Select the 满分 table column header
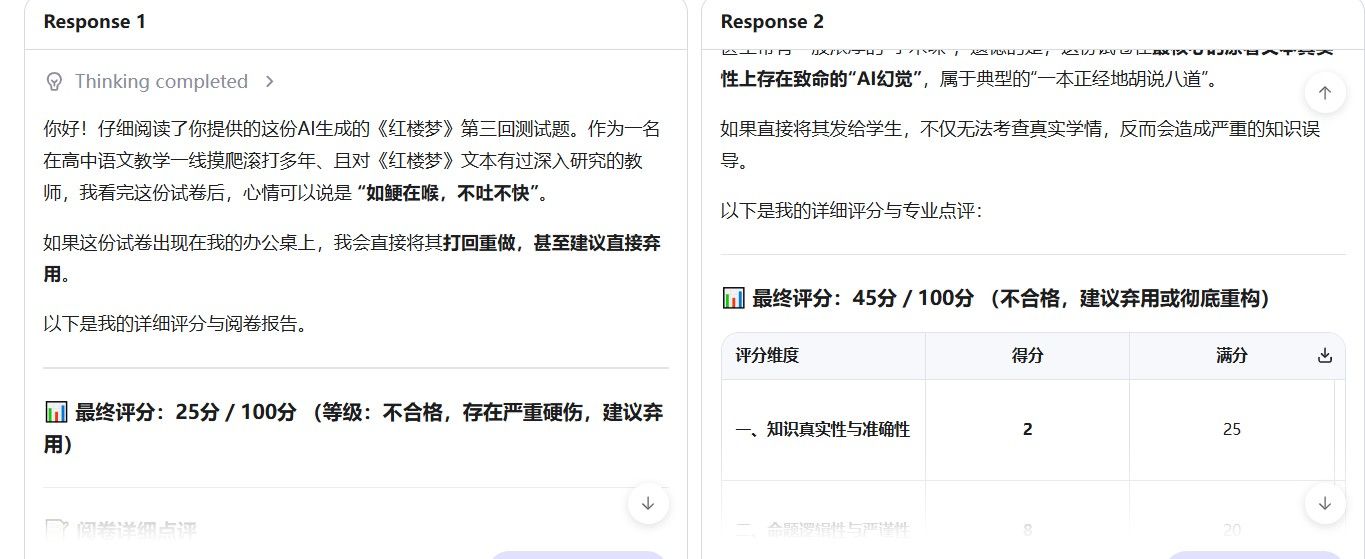This screenshot has height=559, width=1365. [x=1231, y=355]
